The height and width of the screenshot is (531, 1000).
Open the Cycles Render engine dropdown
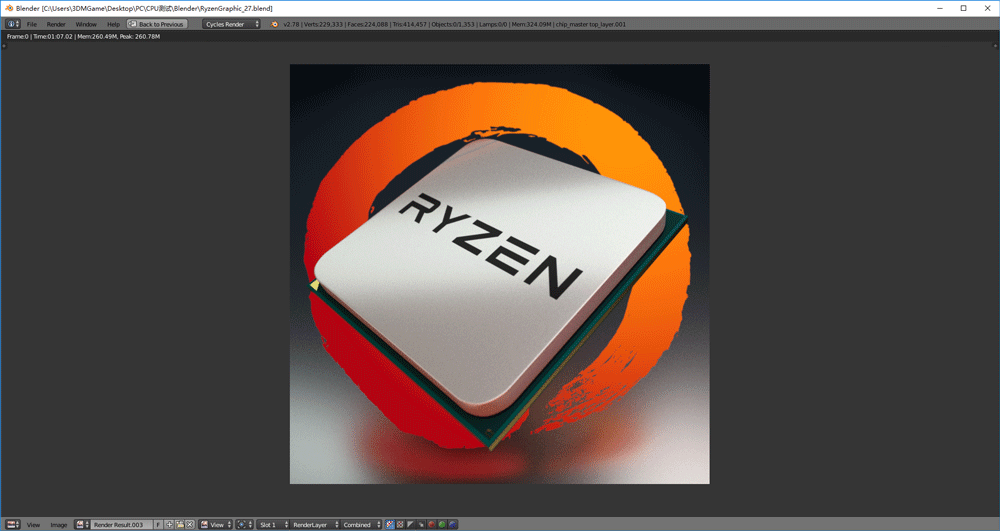pos(231,24)
